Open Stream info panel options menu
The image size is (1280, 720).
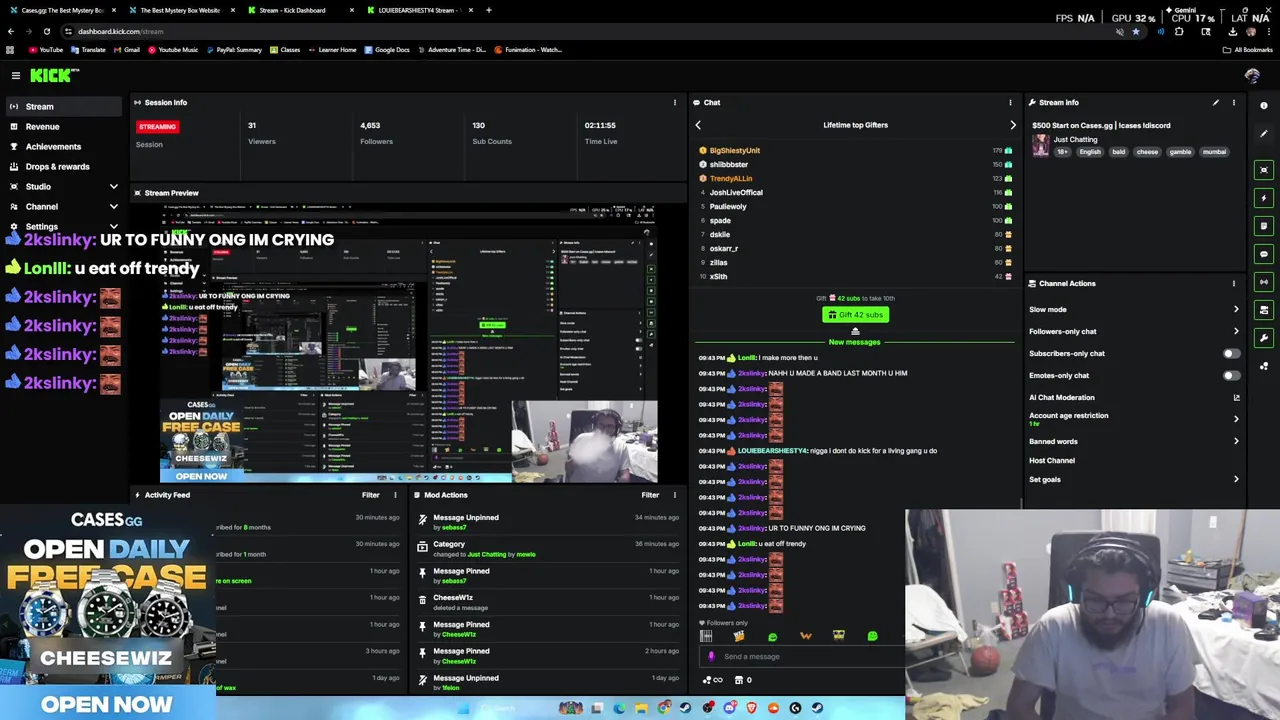pyautogui.click(x=1233, y=102)
